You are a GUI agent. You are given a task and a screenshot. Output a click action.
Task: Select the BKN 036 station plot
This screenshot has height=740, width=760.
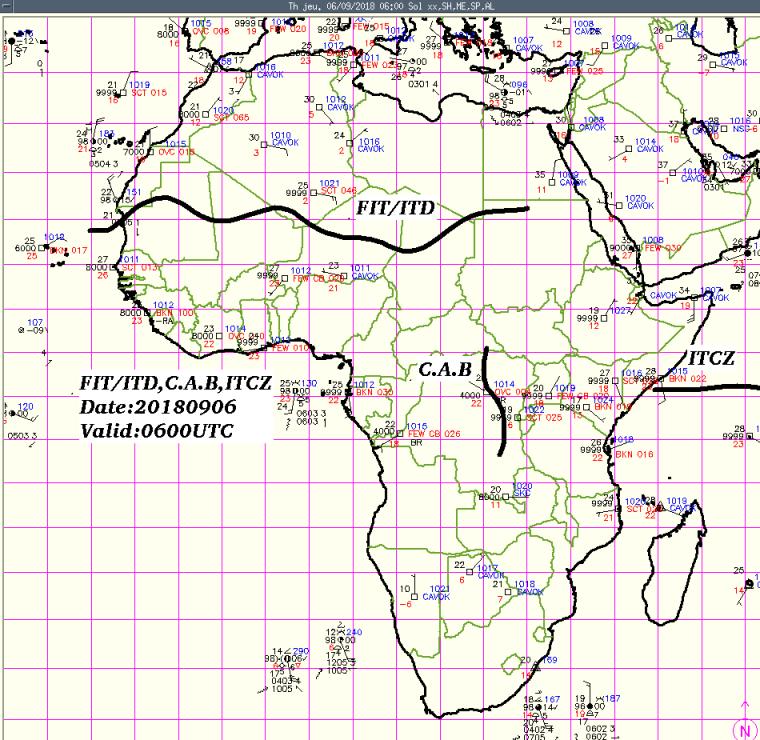point(369,392)
